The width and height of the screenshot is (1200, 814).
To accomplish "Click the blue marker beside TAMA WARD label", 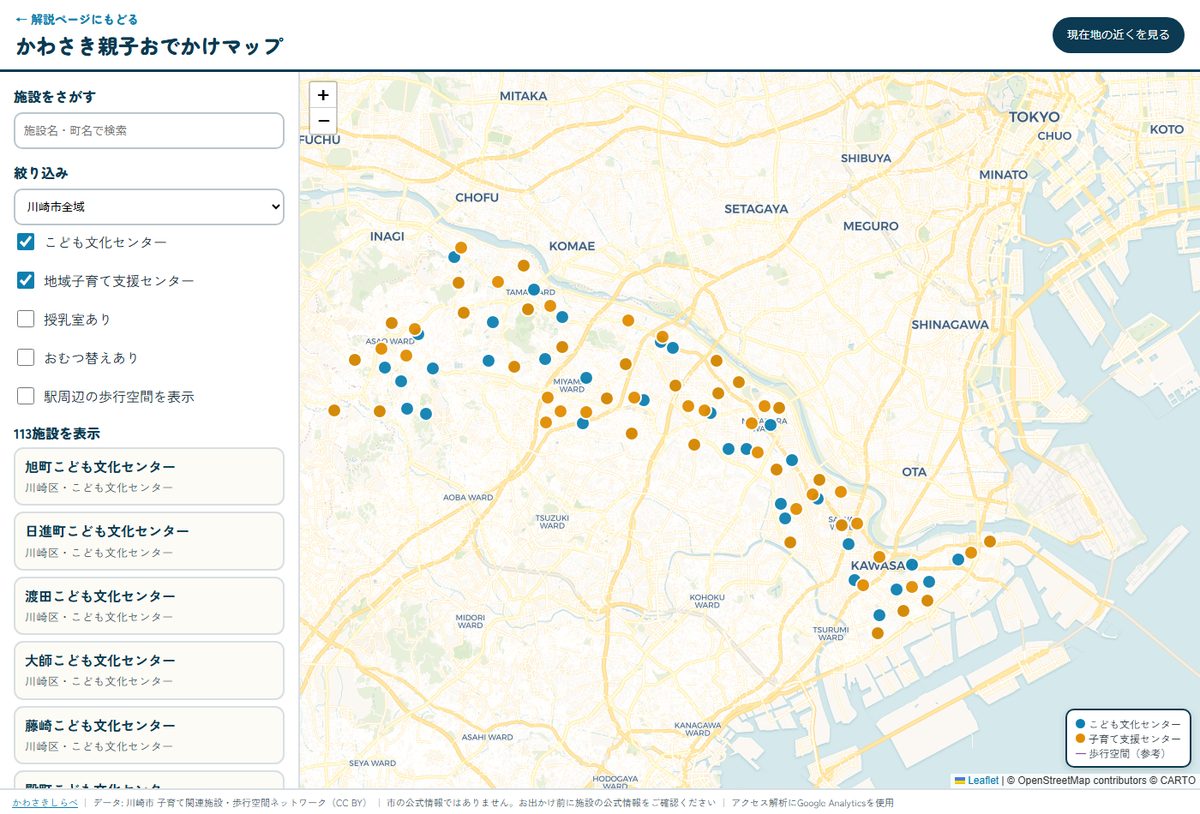I will (534, 290).
